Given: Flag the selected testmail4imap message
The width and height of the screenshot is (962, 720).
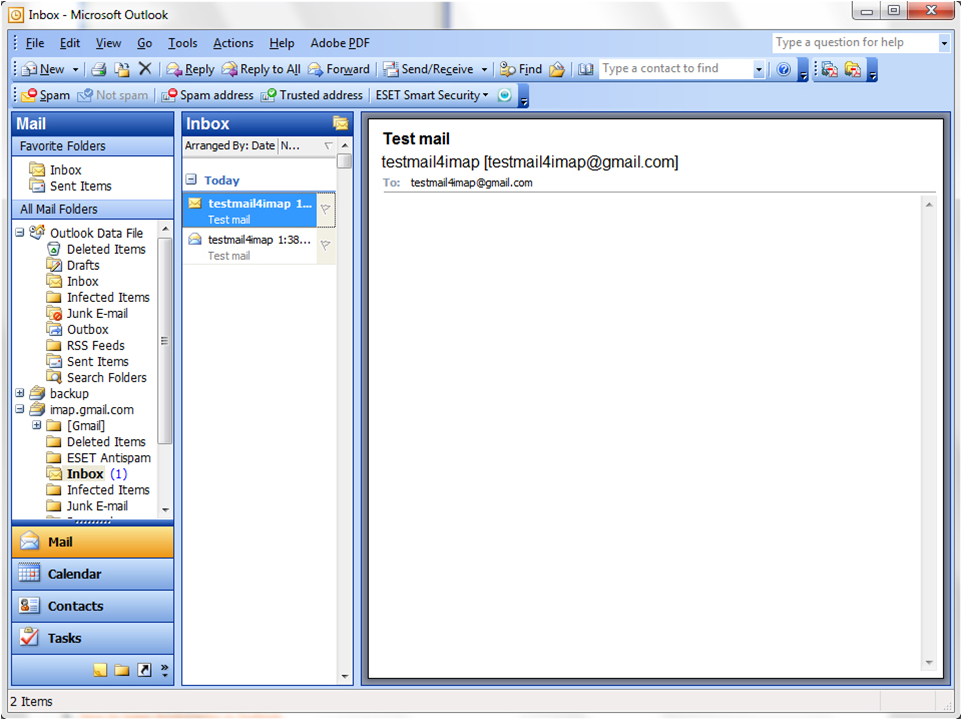Looking at the screenshot, I should [x=326, y=210].
